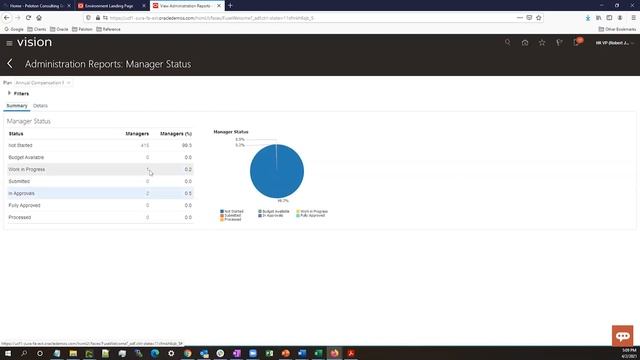The width and height of the screenshot is (640, 360).
Task: Open the favorites star in the header
Action: (x=542, y=42)
